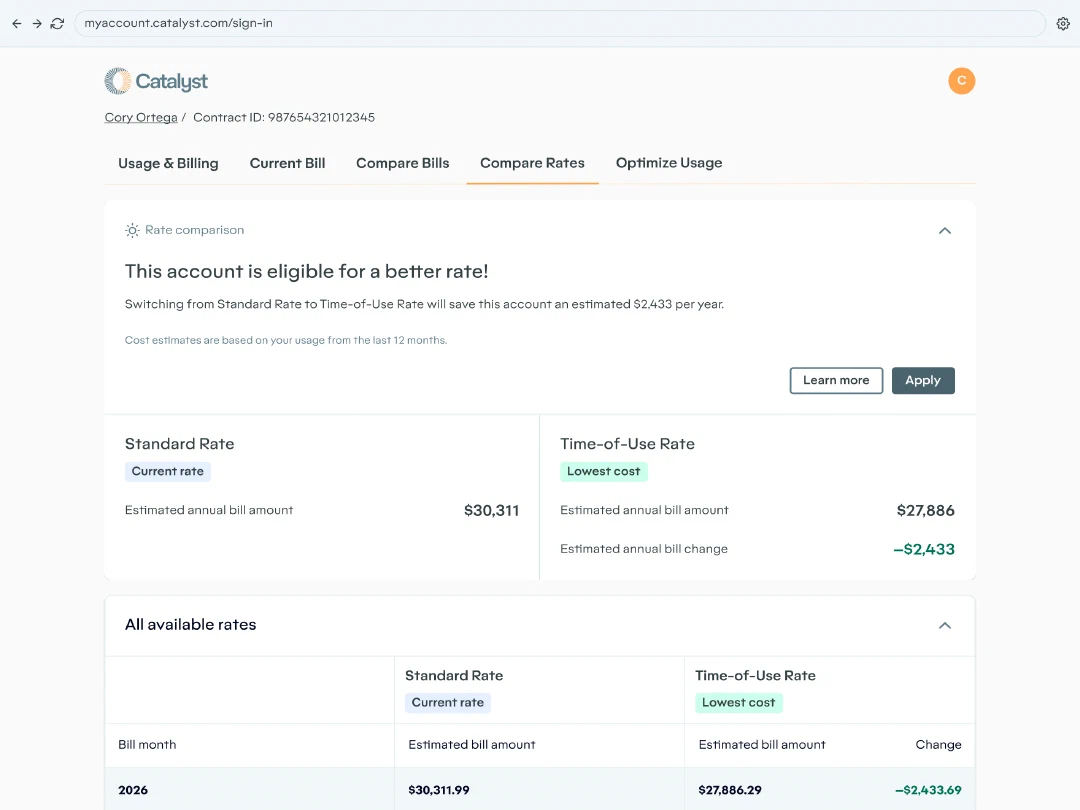Click the Learn more button
The image size is (1080, 810).
[836, 380]
